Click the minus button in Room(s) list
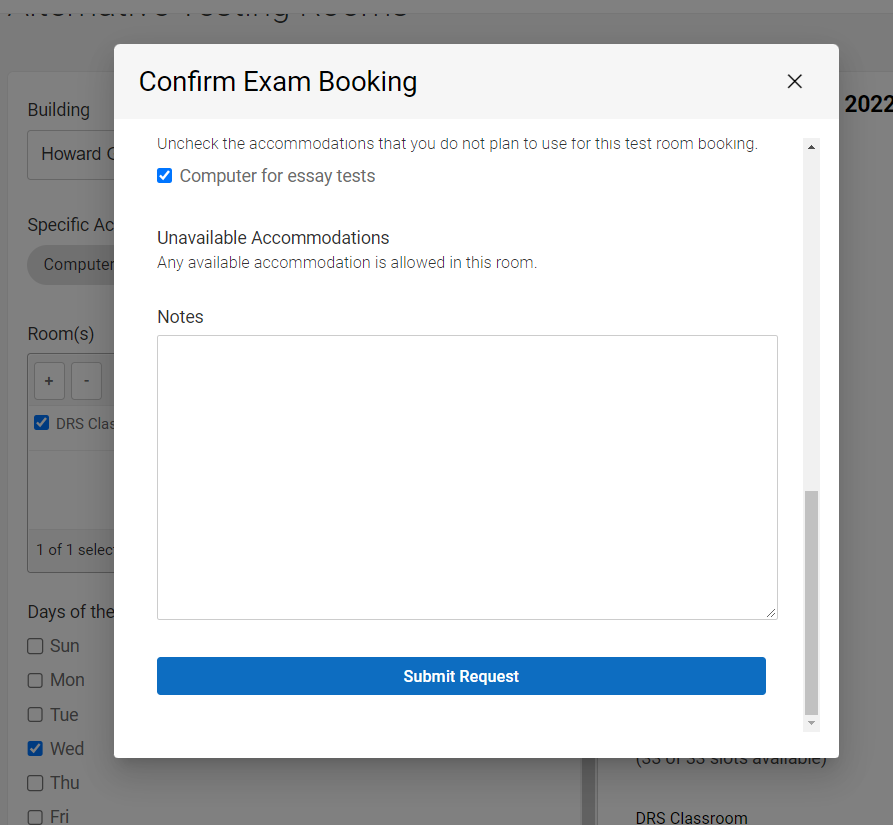The height and width of the screenshot is (825, 893). click(87, 381)
